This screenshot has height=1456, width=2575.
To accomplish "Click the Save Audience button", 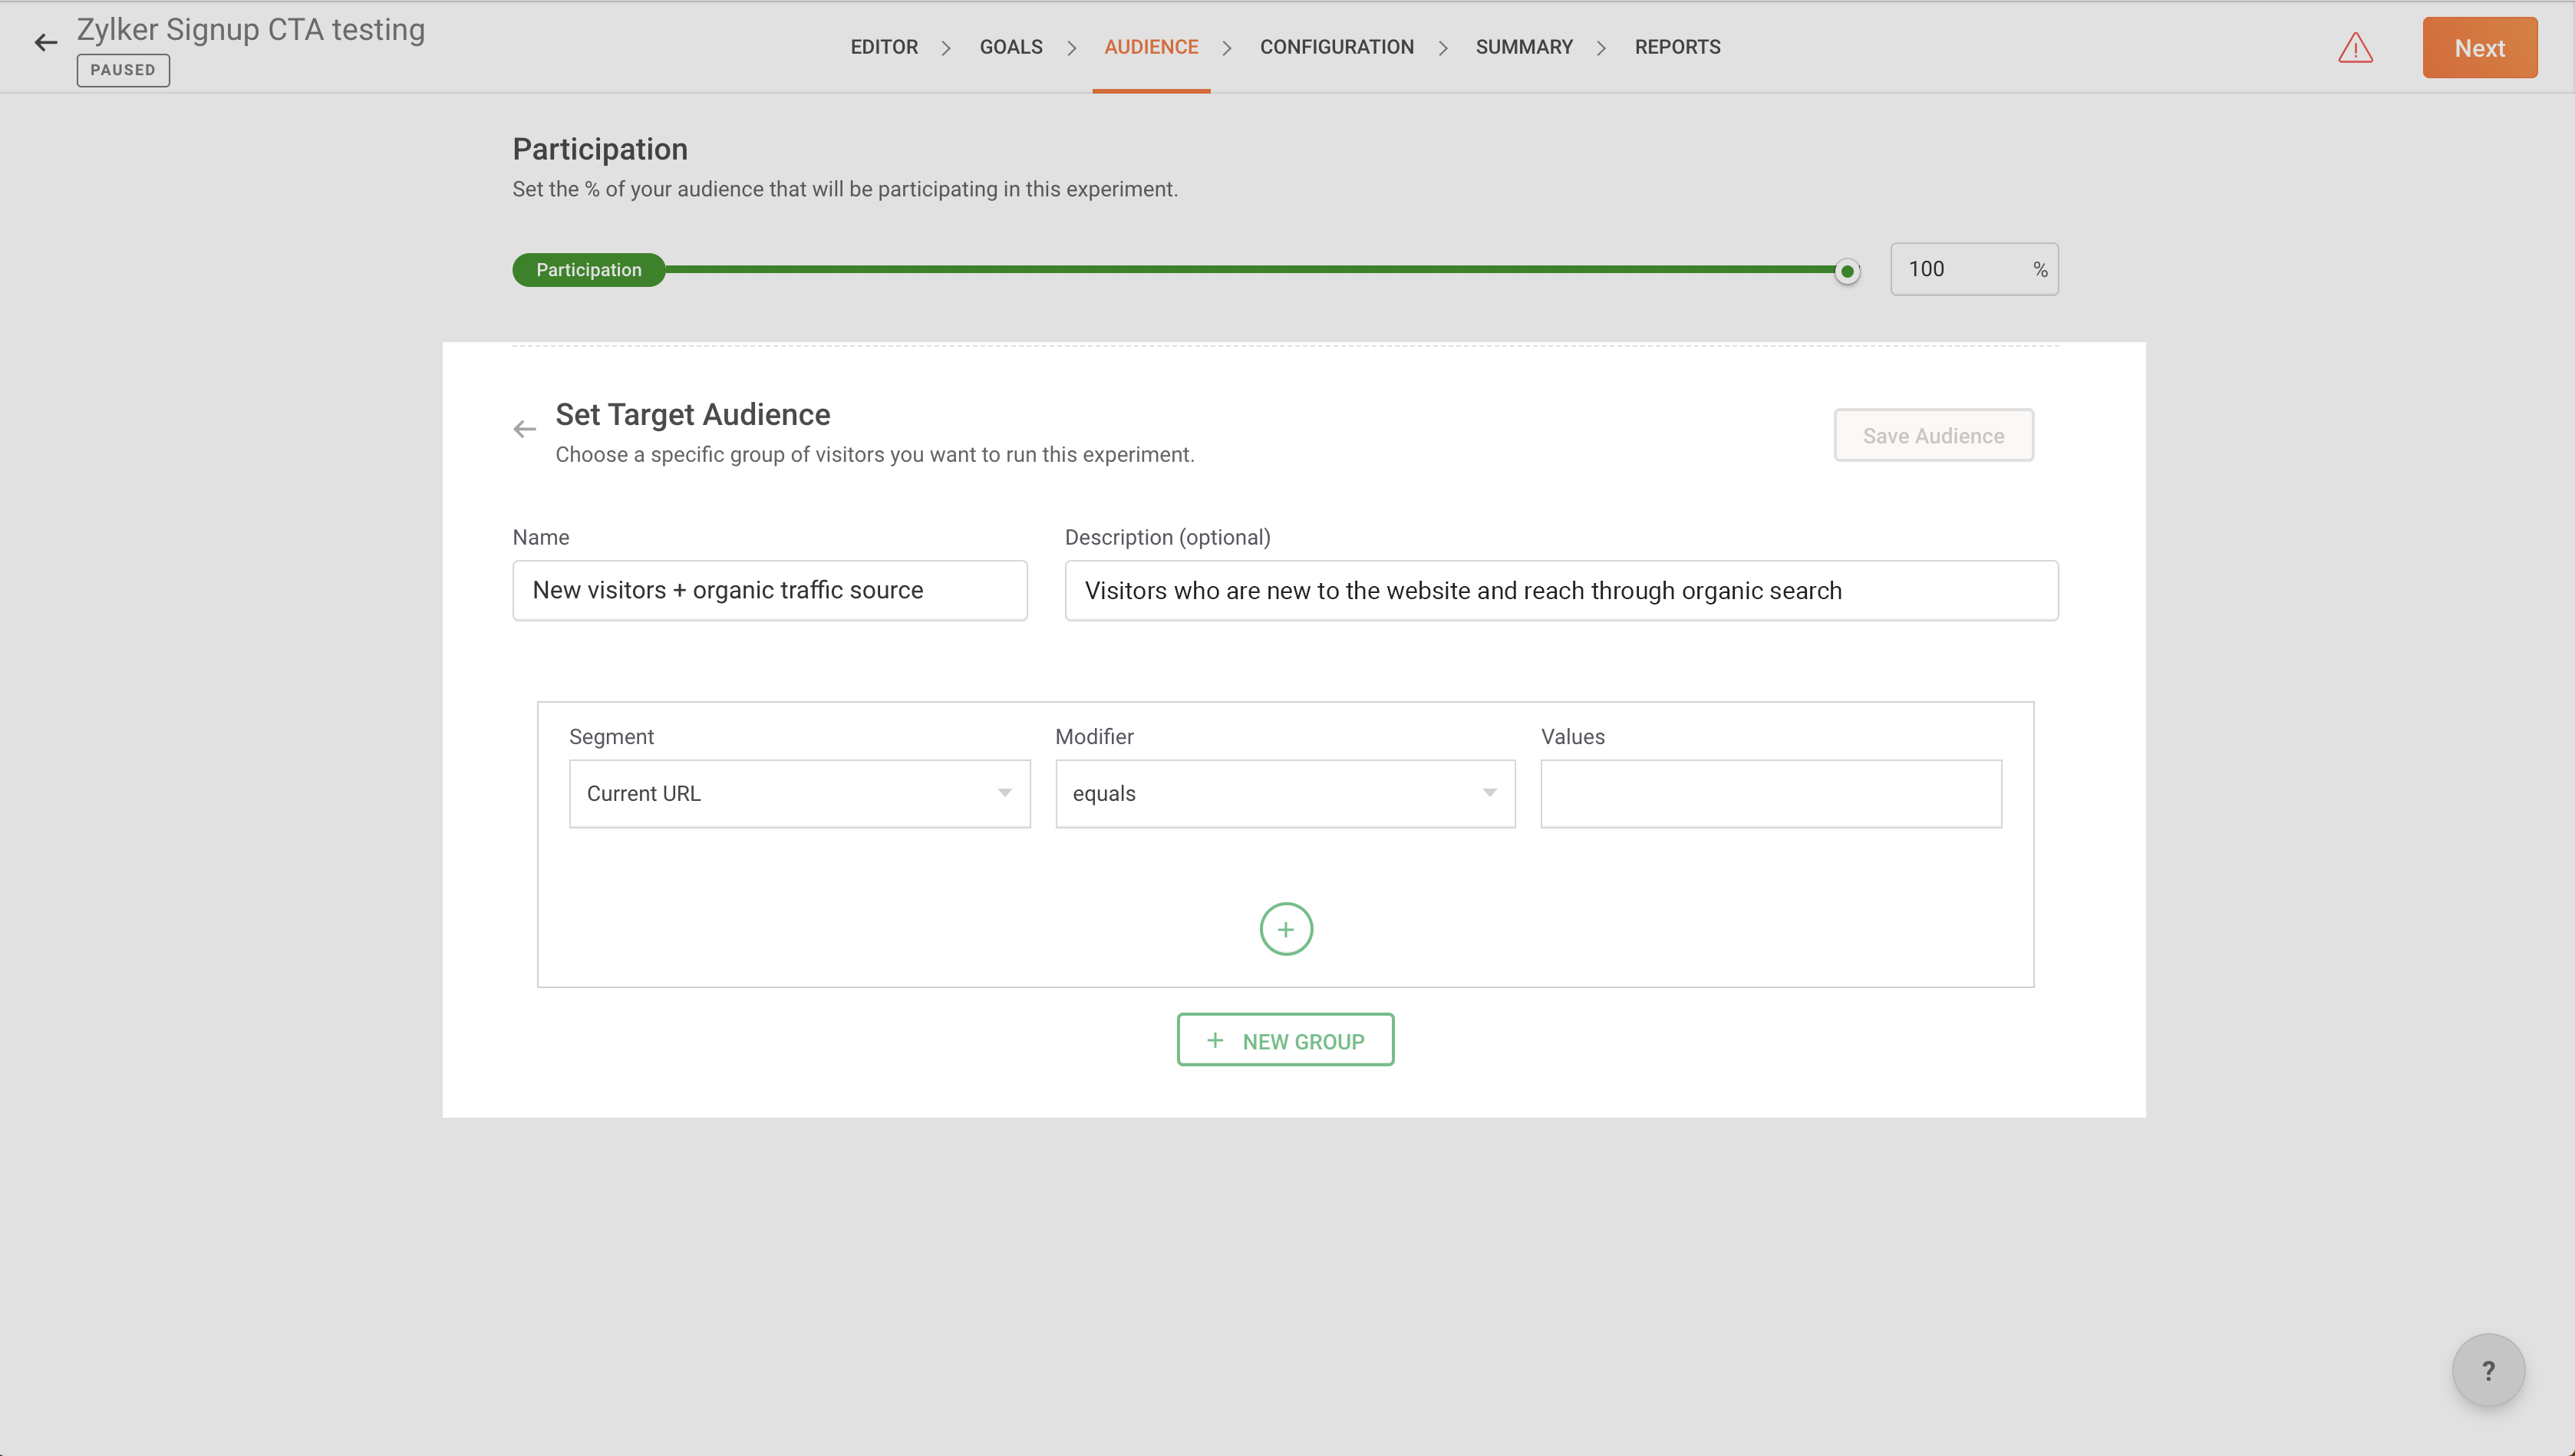I will 1932,435.
